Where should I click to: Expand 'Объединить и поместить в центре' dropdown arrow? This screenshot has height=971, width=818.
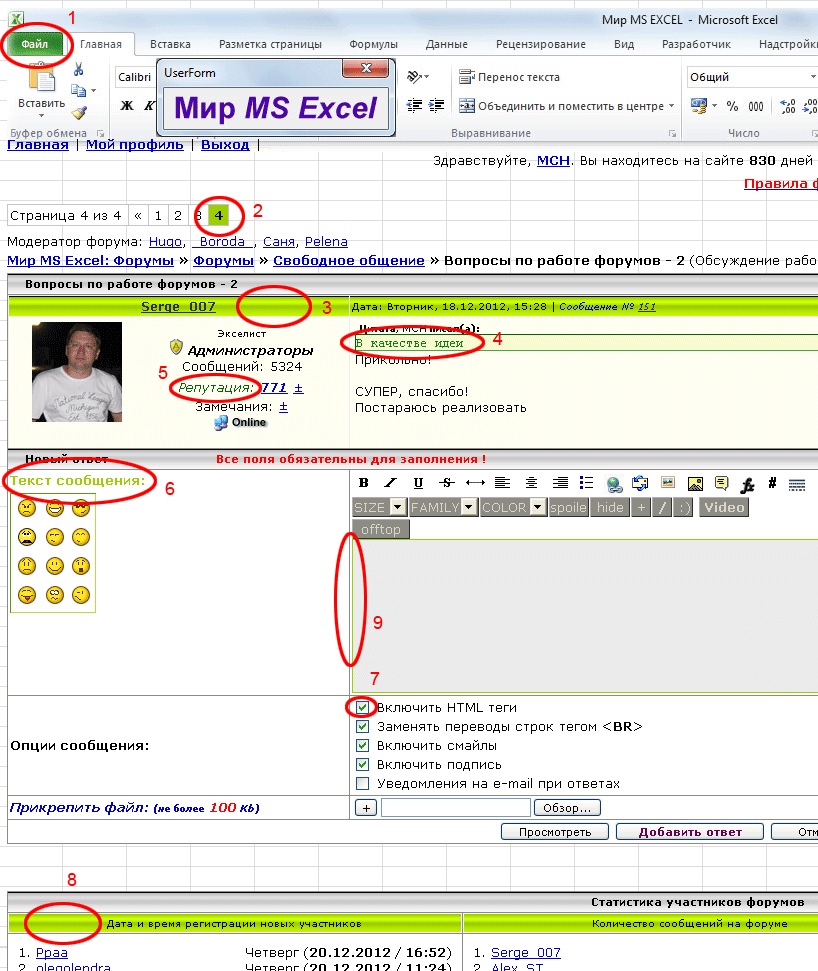(672, 106)
